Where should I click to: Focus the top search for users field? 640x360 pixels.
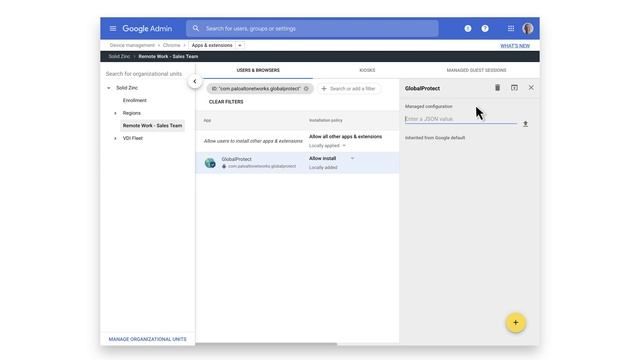[312, 29]
